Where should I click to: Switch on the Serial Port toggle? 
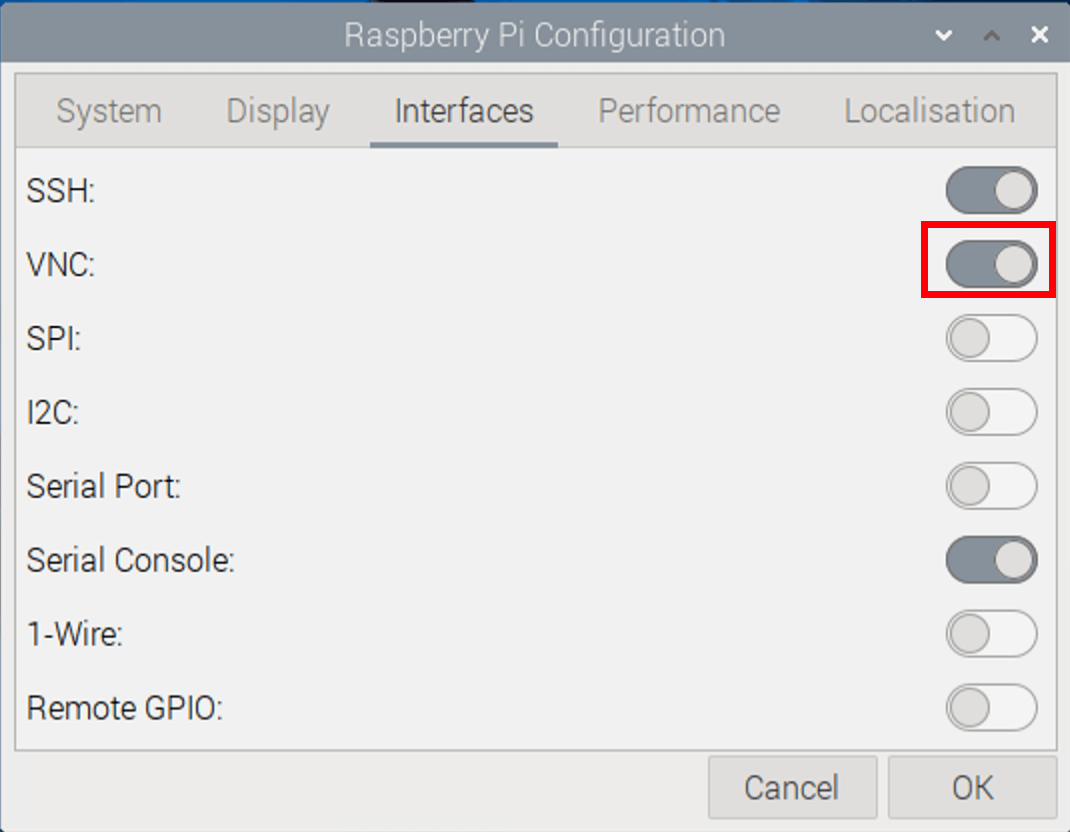pyautogui.click(x=991, y=485)
